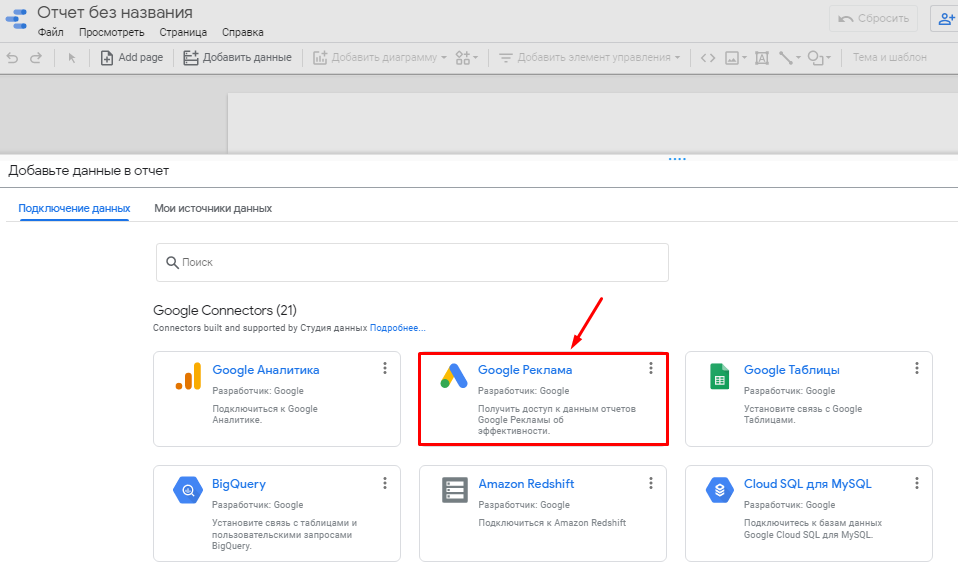958x570 pixels.
Task: Open the shape tool dropdown
Action: [x=819, y=57]
